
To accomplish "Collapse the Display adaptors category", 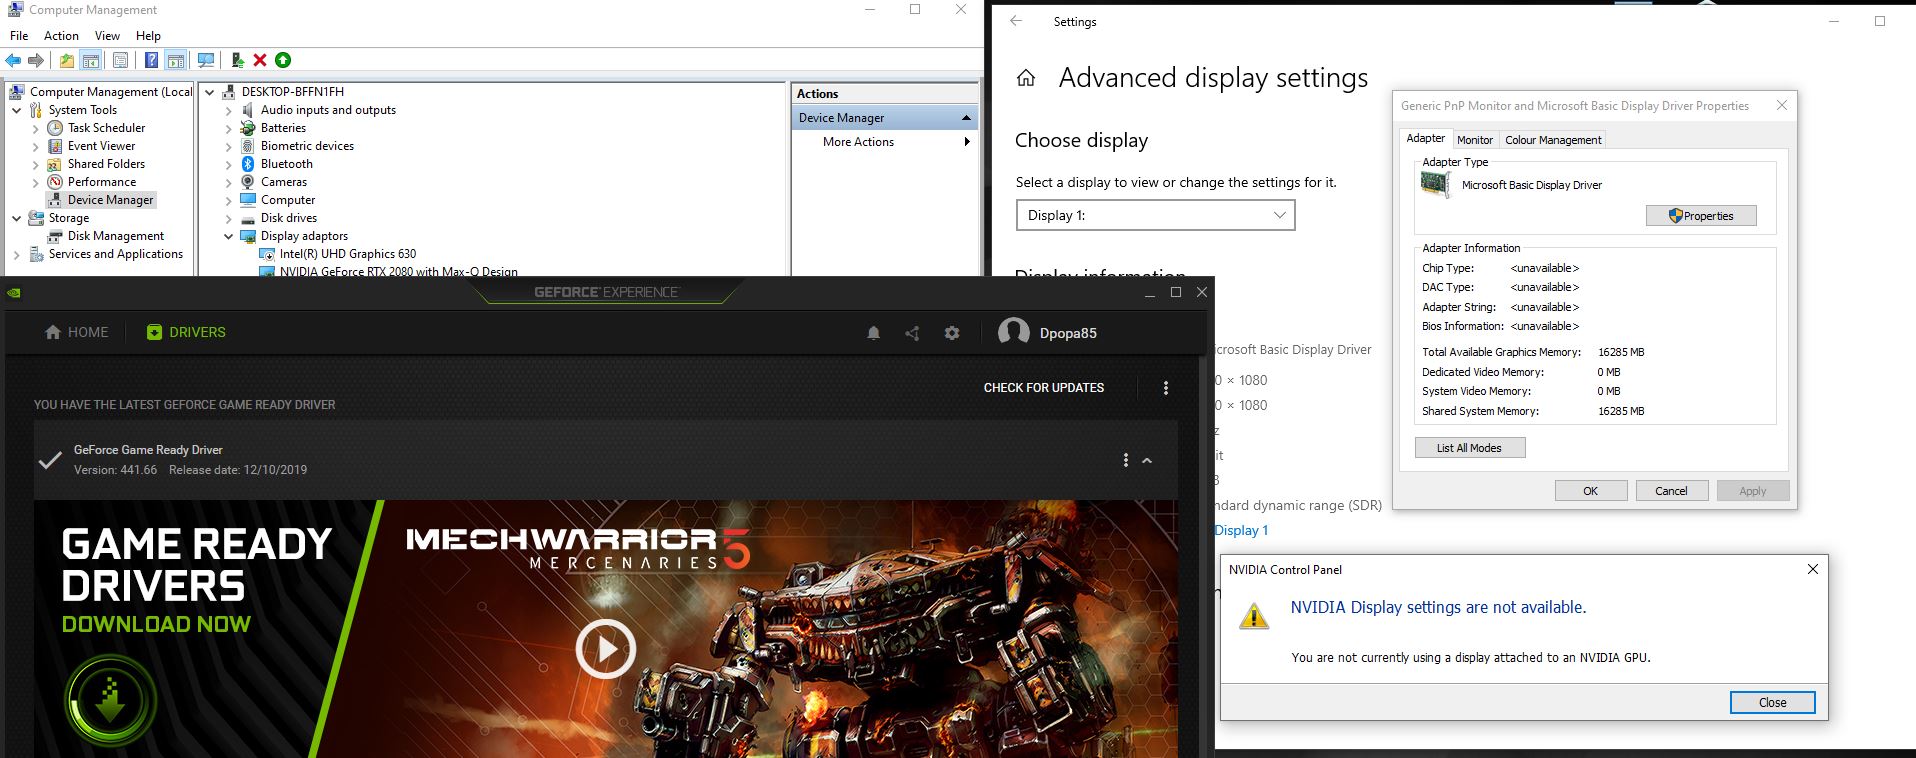I will pos(228,236).
